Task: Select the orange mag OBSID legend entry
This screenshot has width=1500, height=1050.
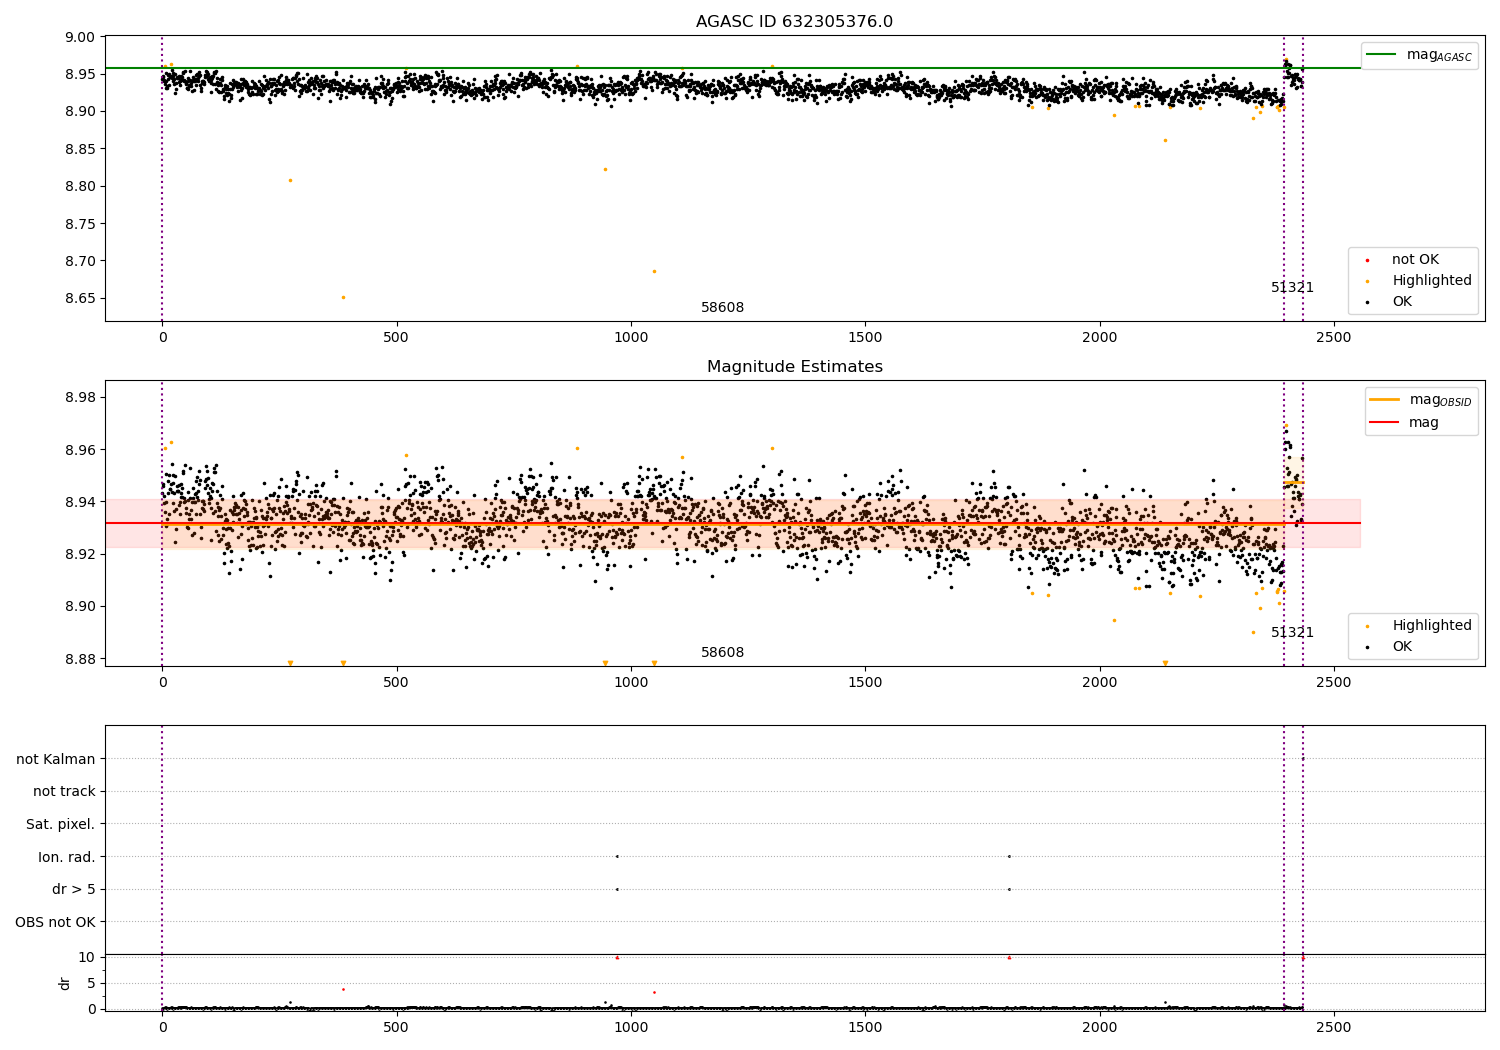Action: [1421, 400]
